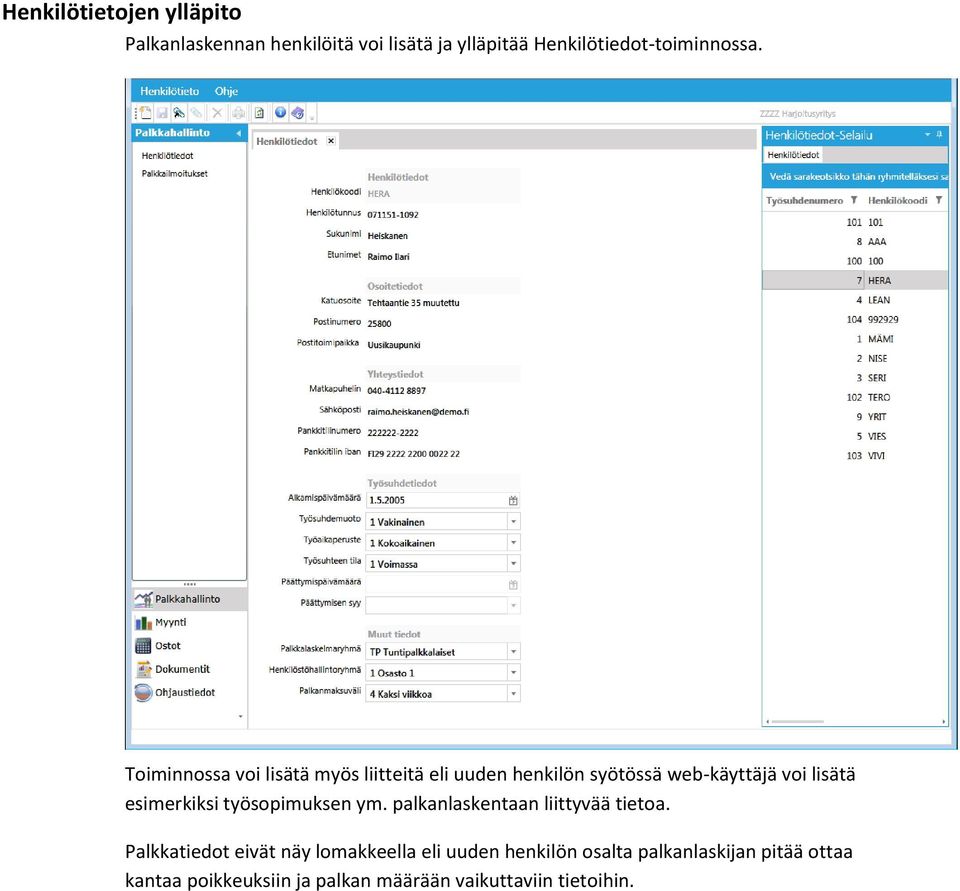The height and width of the screenshot is (891, 960).
Task: Open the Työaikaperuste dropdown
Action: tap(513, 543)
